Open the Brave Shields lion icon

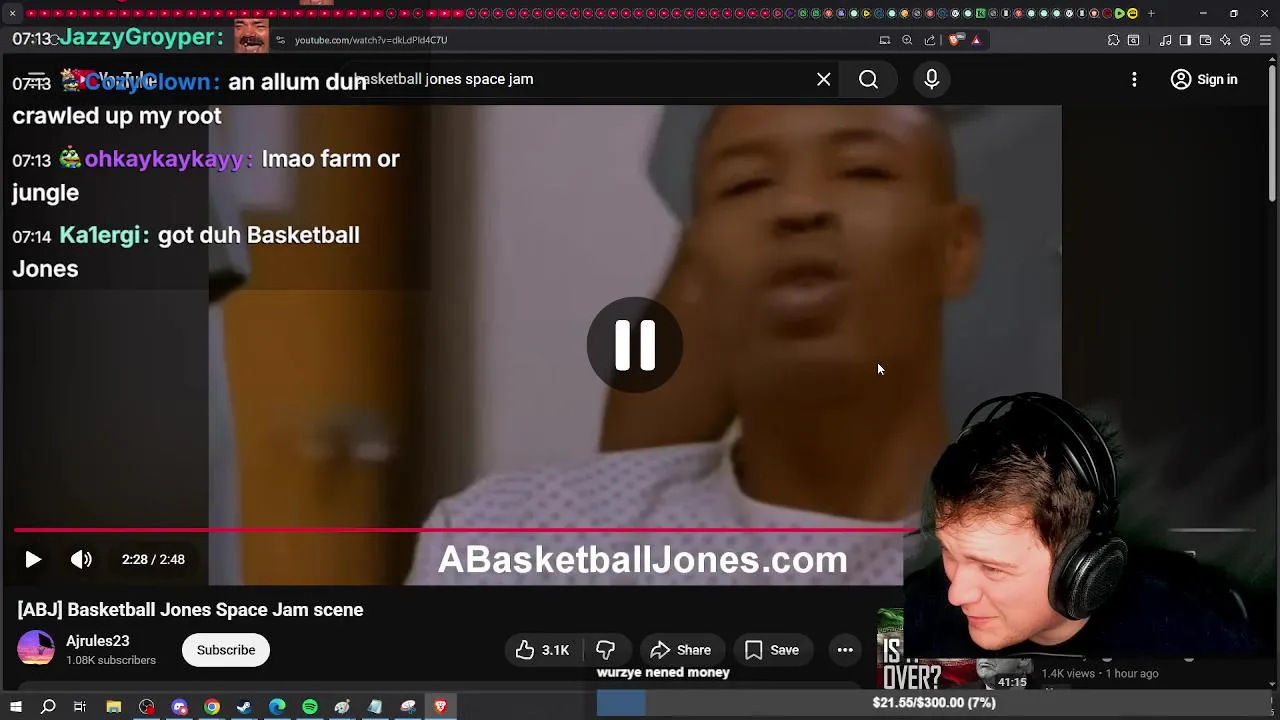[955, 40]
